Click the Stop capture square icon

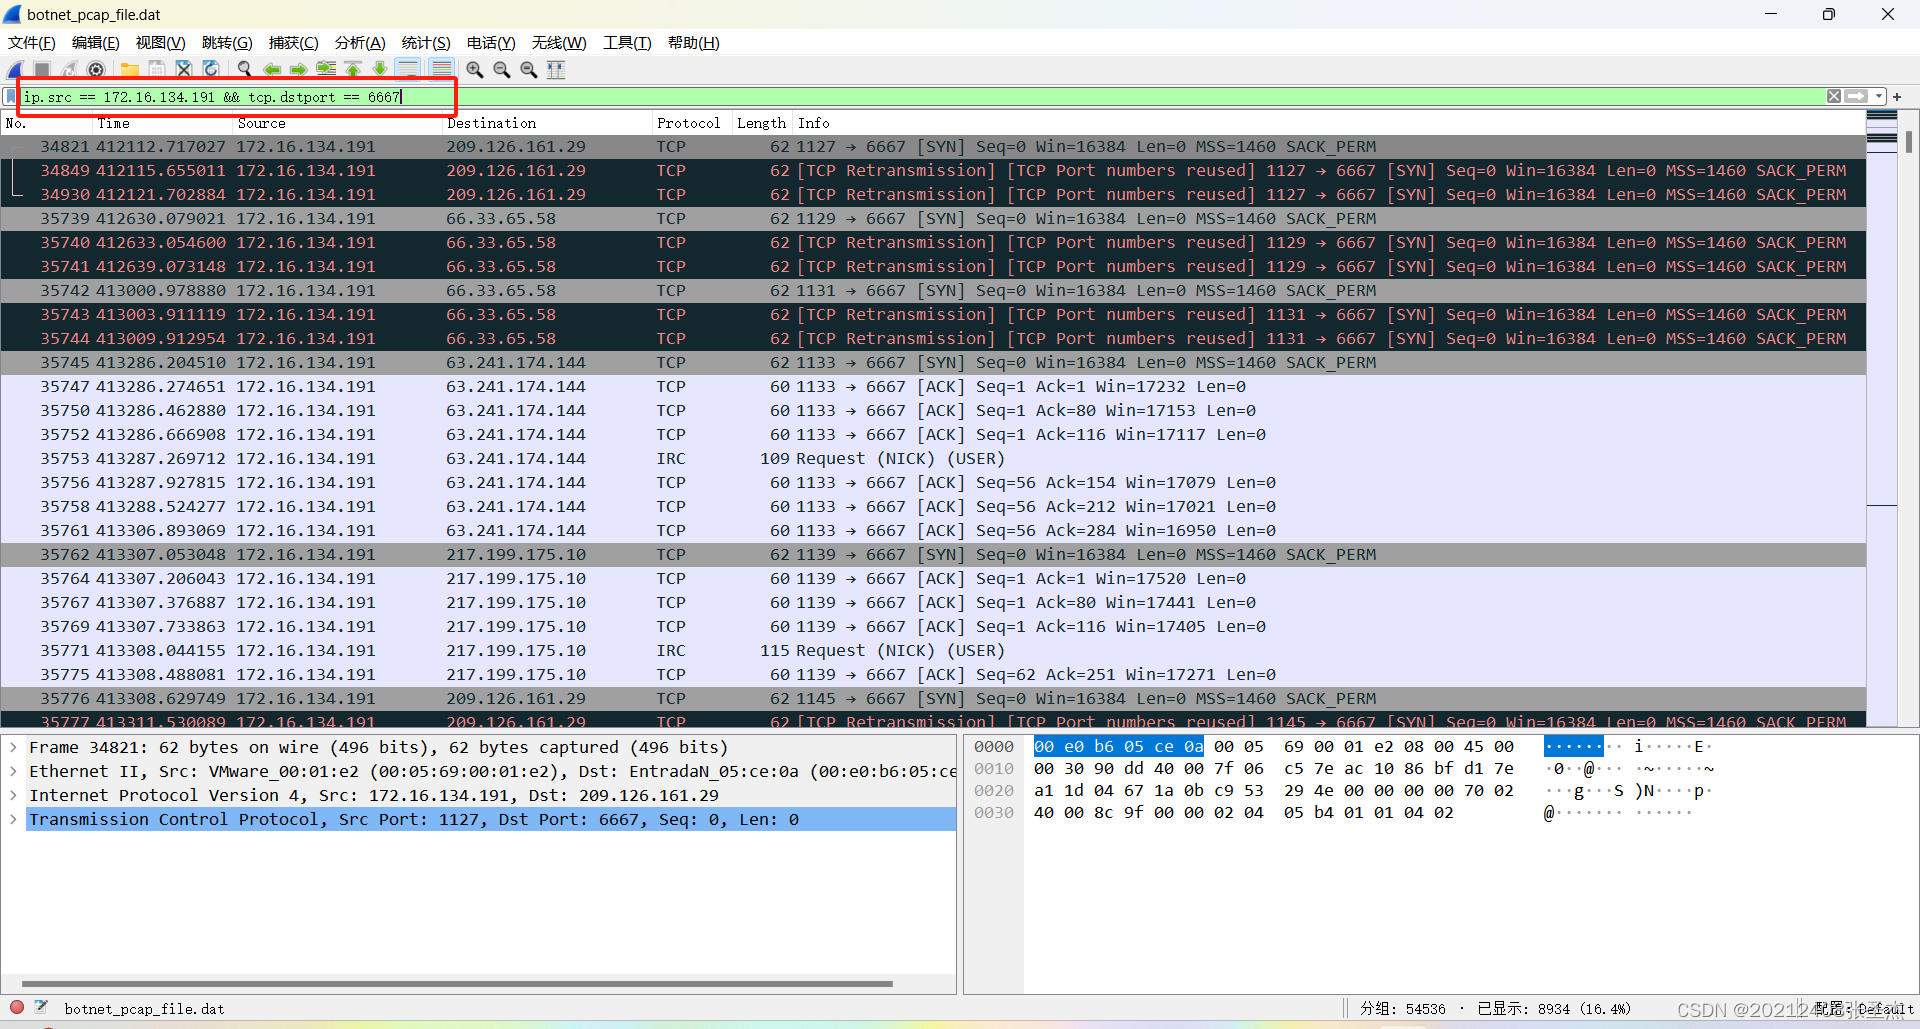pos(42,69)
